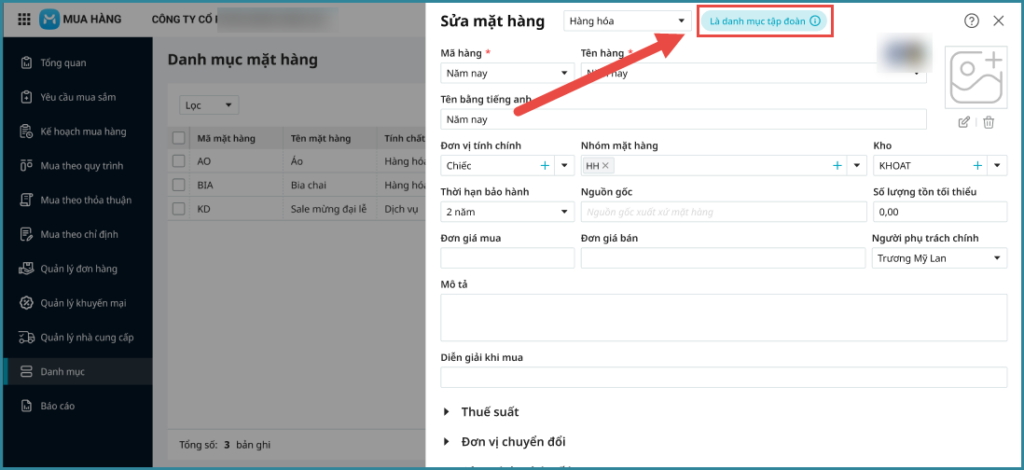The height and width of the screenshot is (470, 1024).
Task: Add new unit with plus in Đơn vị tính chính
Action: coord(545,166)
